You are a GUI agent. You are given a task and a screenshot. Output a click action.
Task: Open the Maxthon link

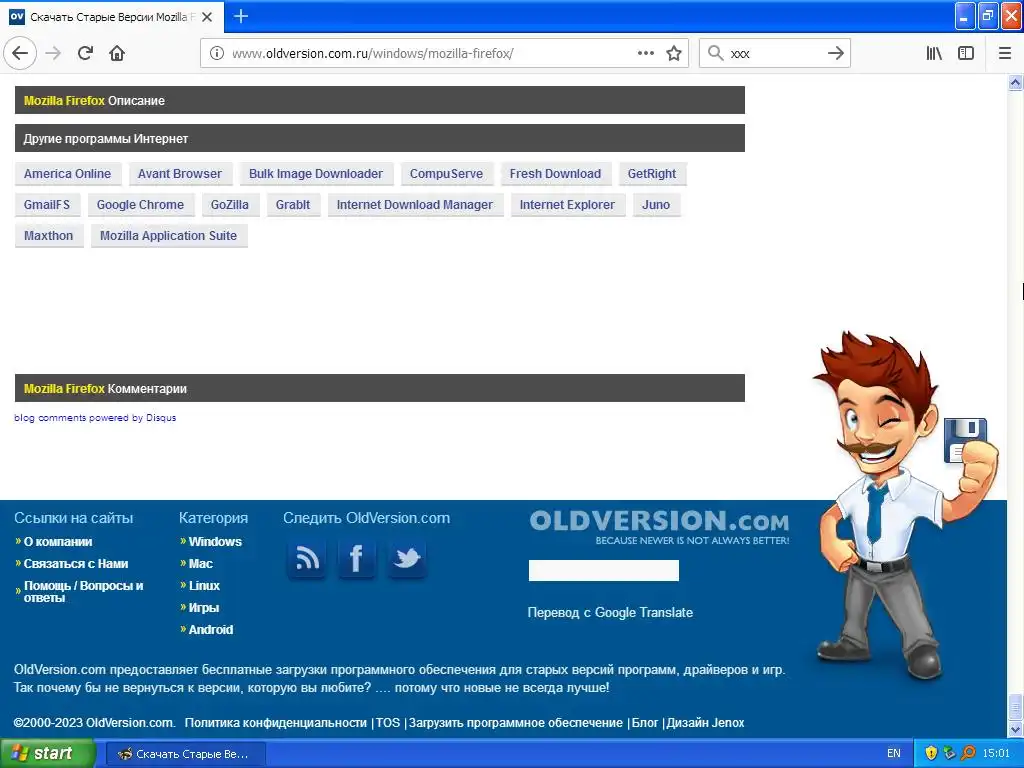pos(49,236)
